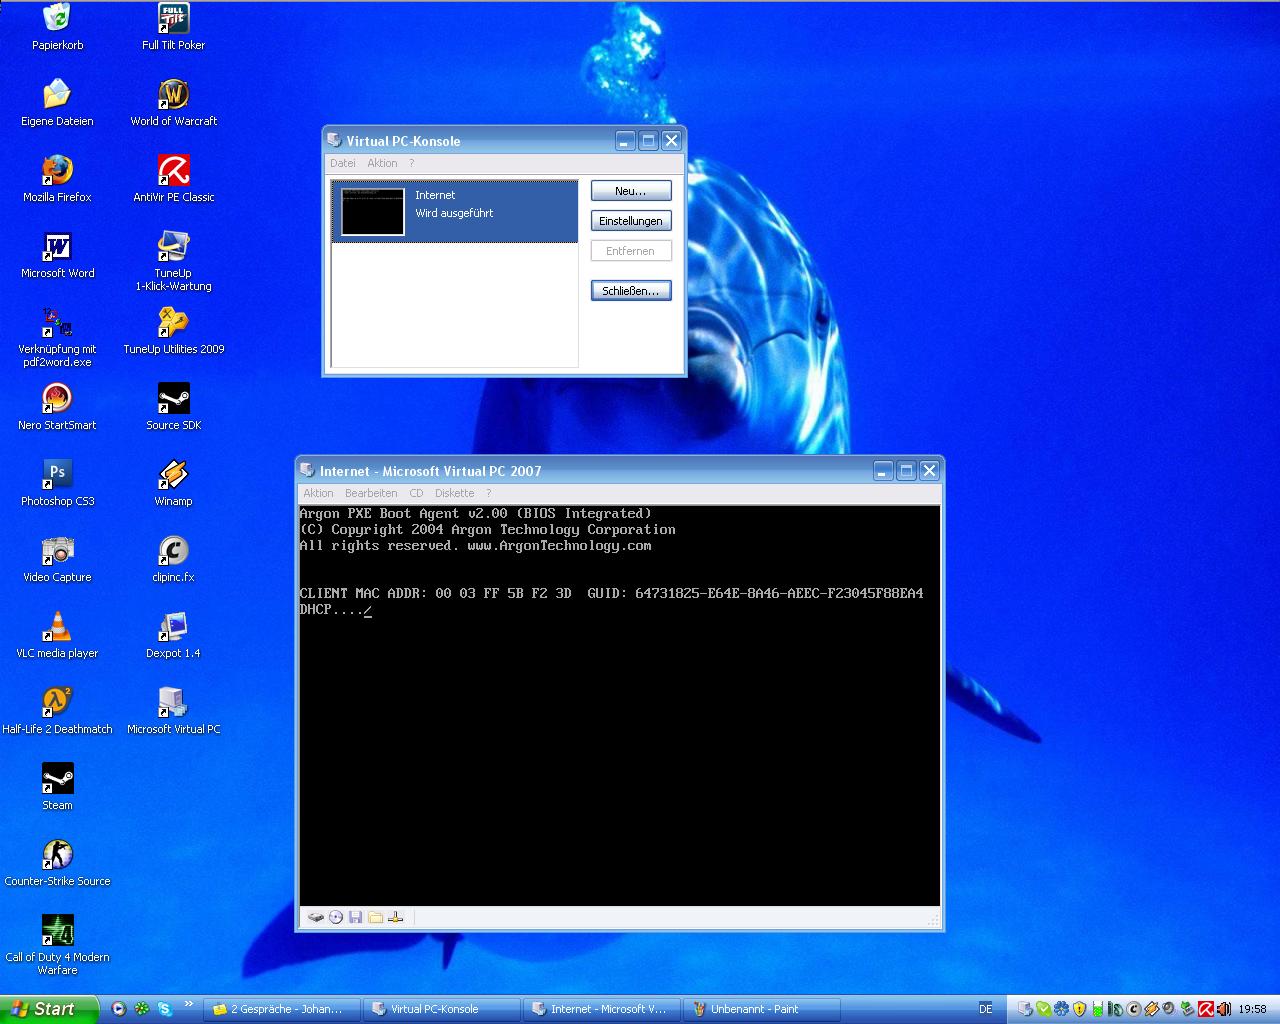Launch Windows Media Player from quick launch
1280x1024 pixels.
[x=118, y=1009]
